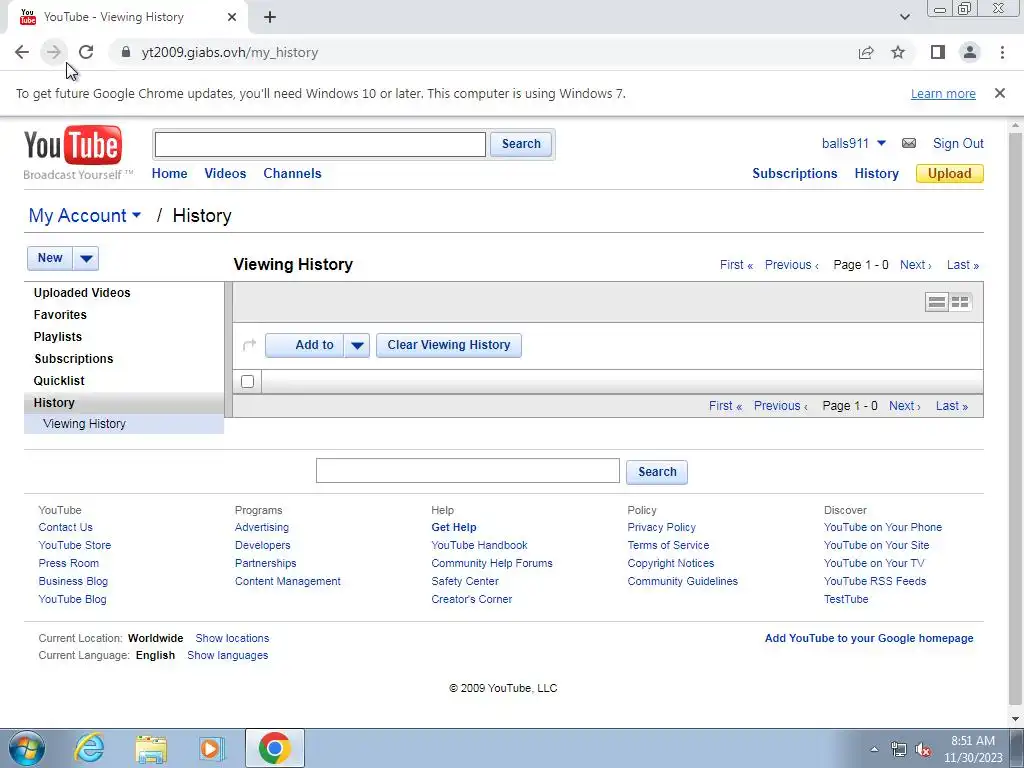This screenshot has width=1024, height=768.
Task: Go back with browser back arrow
Action: pos(22,52)
